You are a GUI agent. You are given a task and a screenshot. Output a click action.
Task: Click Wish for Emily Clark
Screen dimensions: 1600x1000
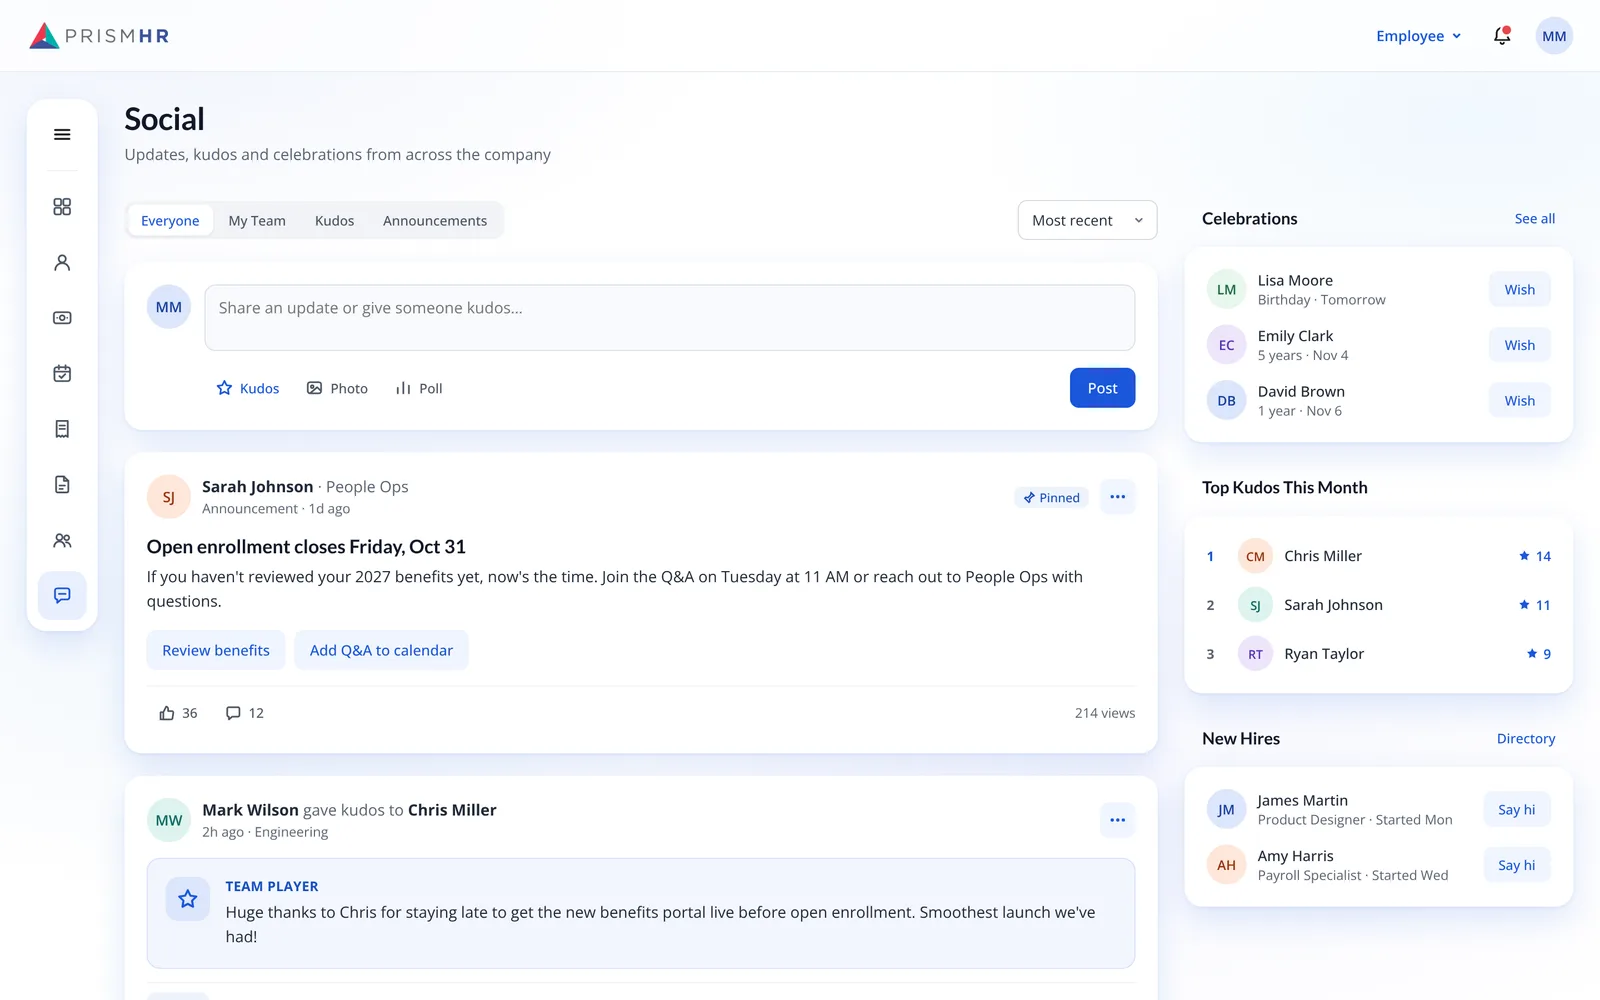1519,345
